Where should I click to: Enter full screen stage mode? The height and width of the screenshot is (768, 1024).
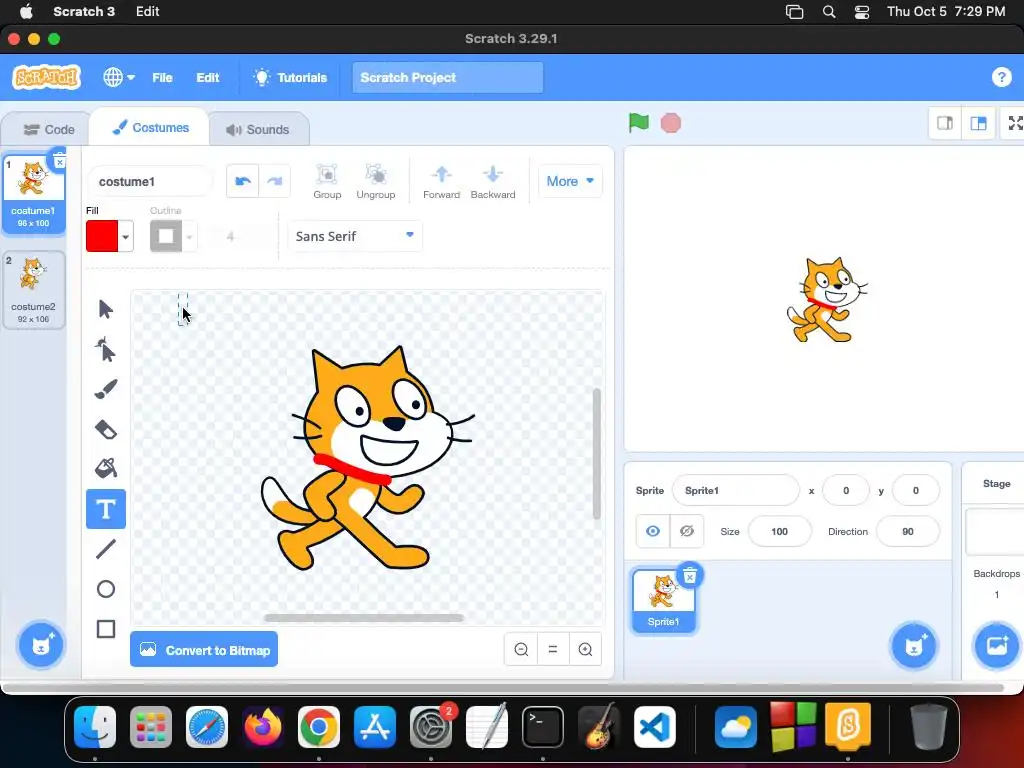1015,123
